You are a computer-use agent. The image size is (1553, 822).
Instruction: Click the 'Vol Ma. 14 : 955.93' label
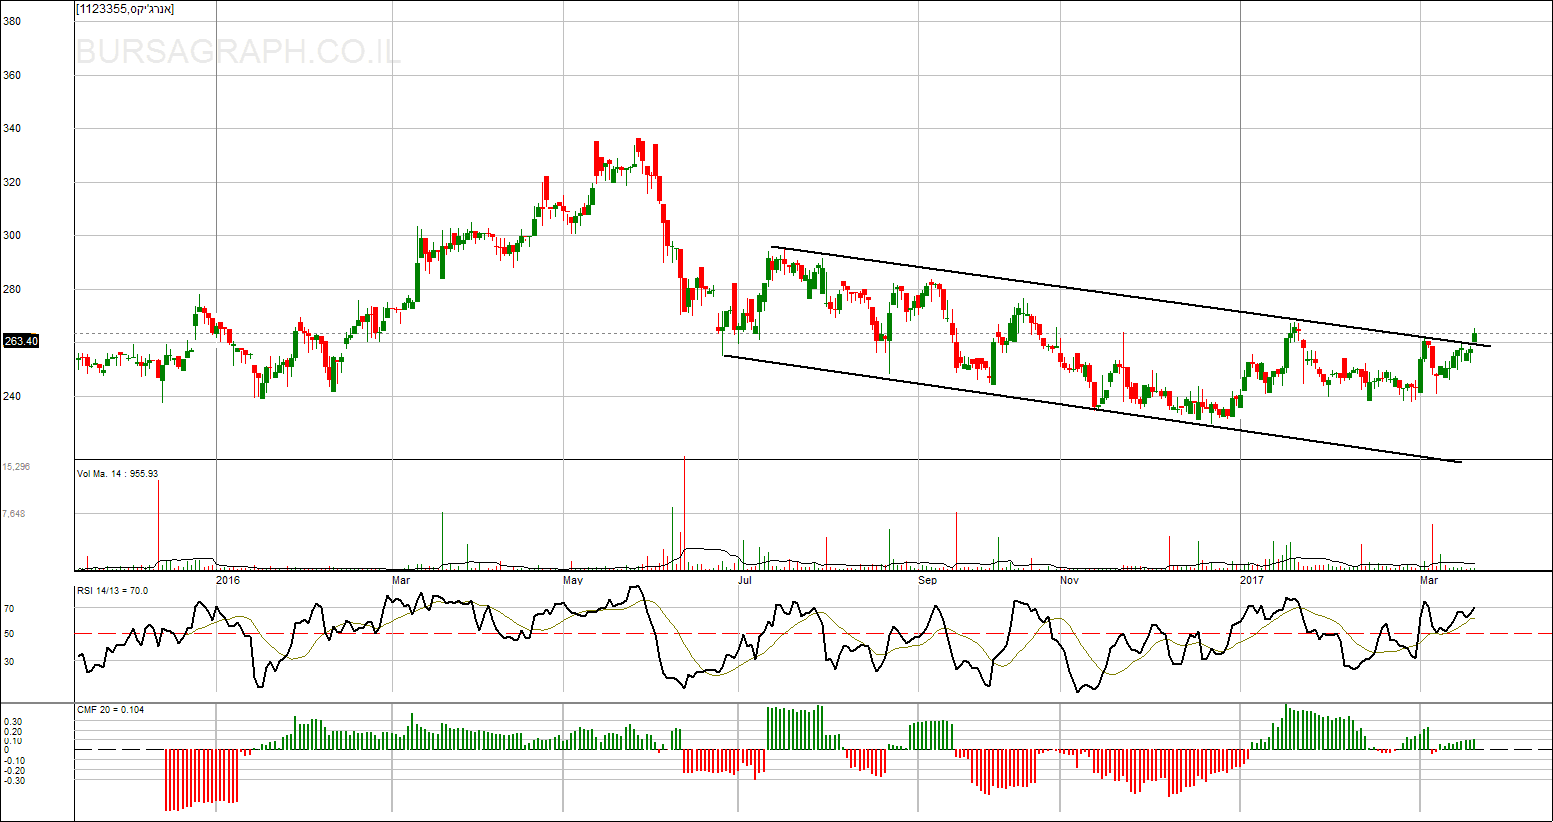[x=118, y=474]
